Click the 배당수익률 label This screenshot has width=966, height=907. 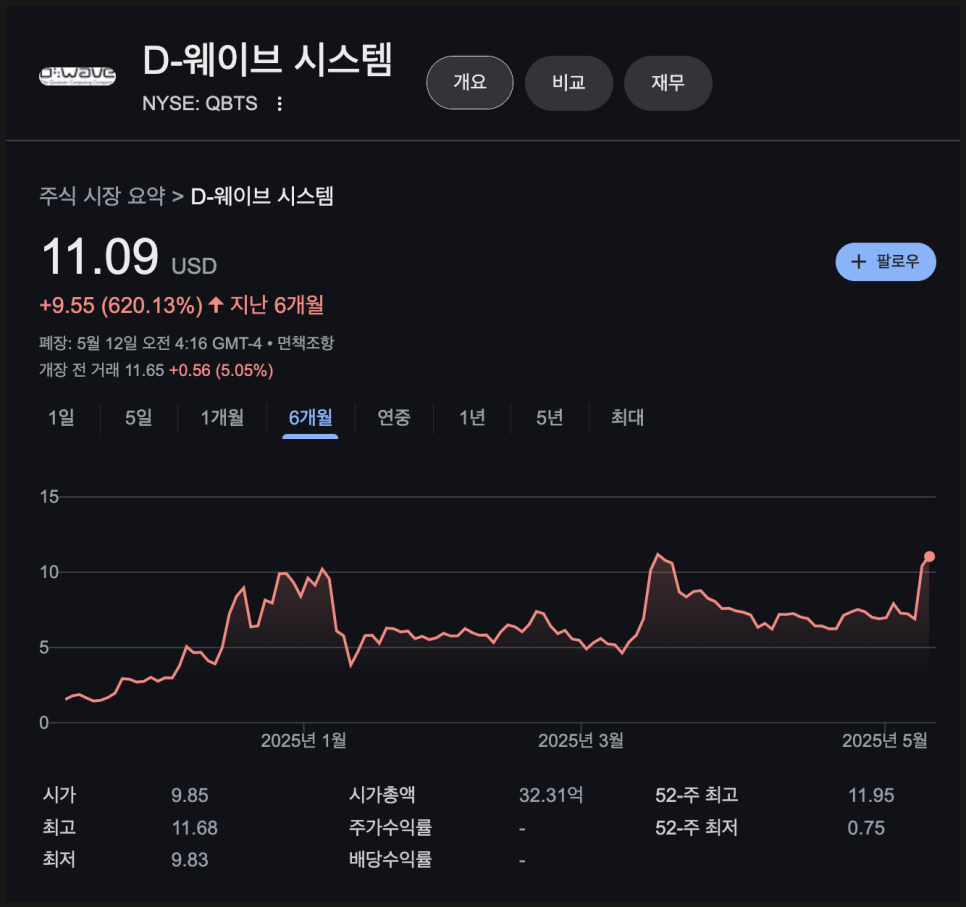click(391, 859)
